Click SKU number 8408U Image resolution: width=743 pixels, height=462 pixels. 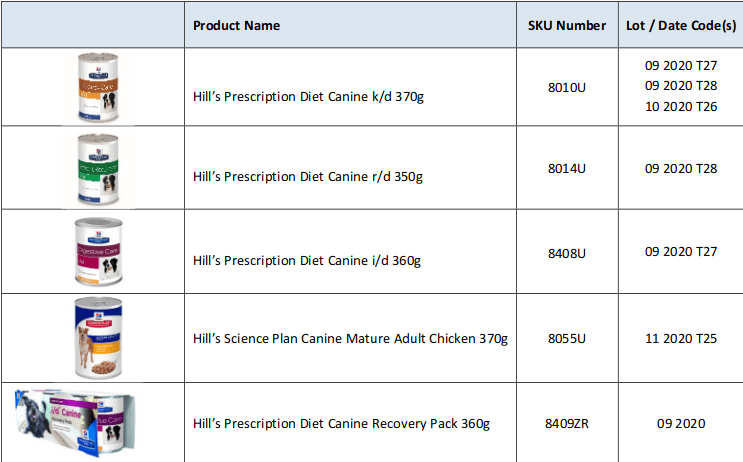(567, 253)
